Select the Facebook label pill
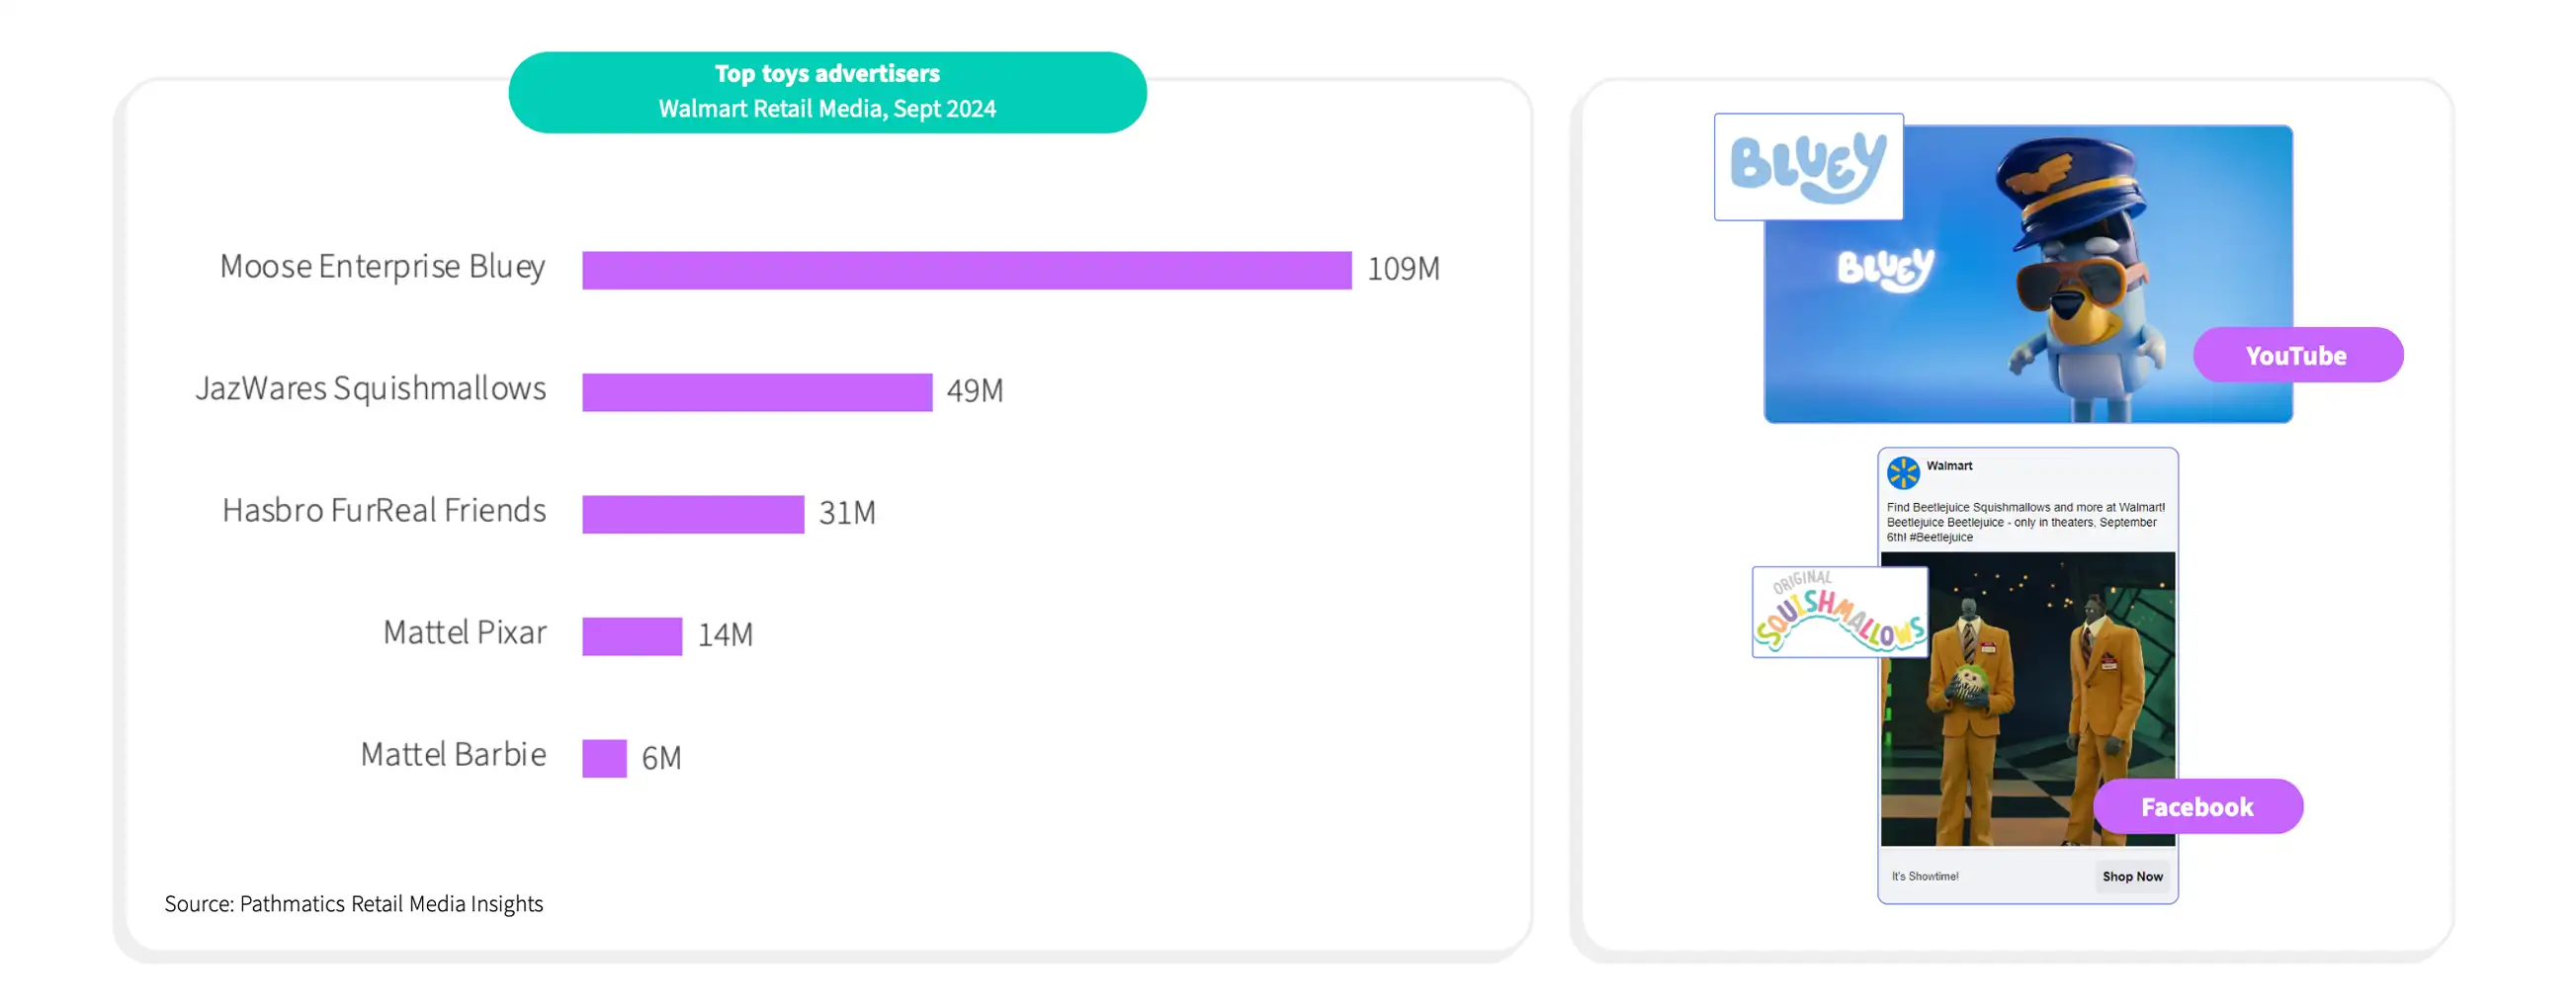The height and width of the screenshot is (1004, 2576). pos(2198,807)
